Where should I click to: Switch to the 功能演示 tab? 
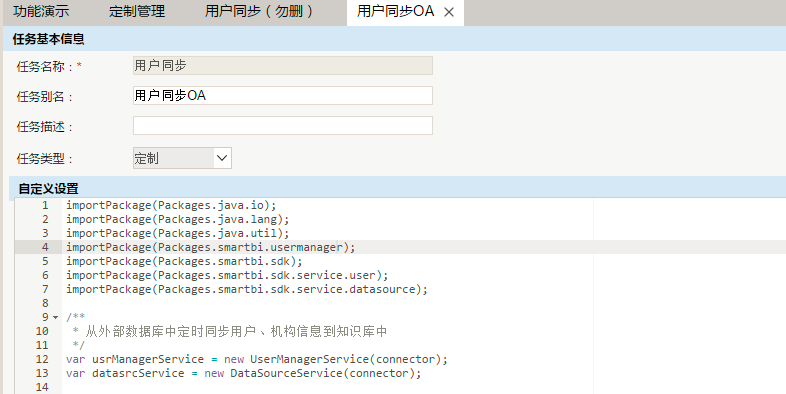(x=41, y=11)
